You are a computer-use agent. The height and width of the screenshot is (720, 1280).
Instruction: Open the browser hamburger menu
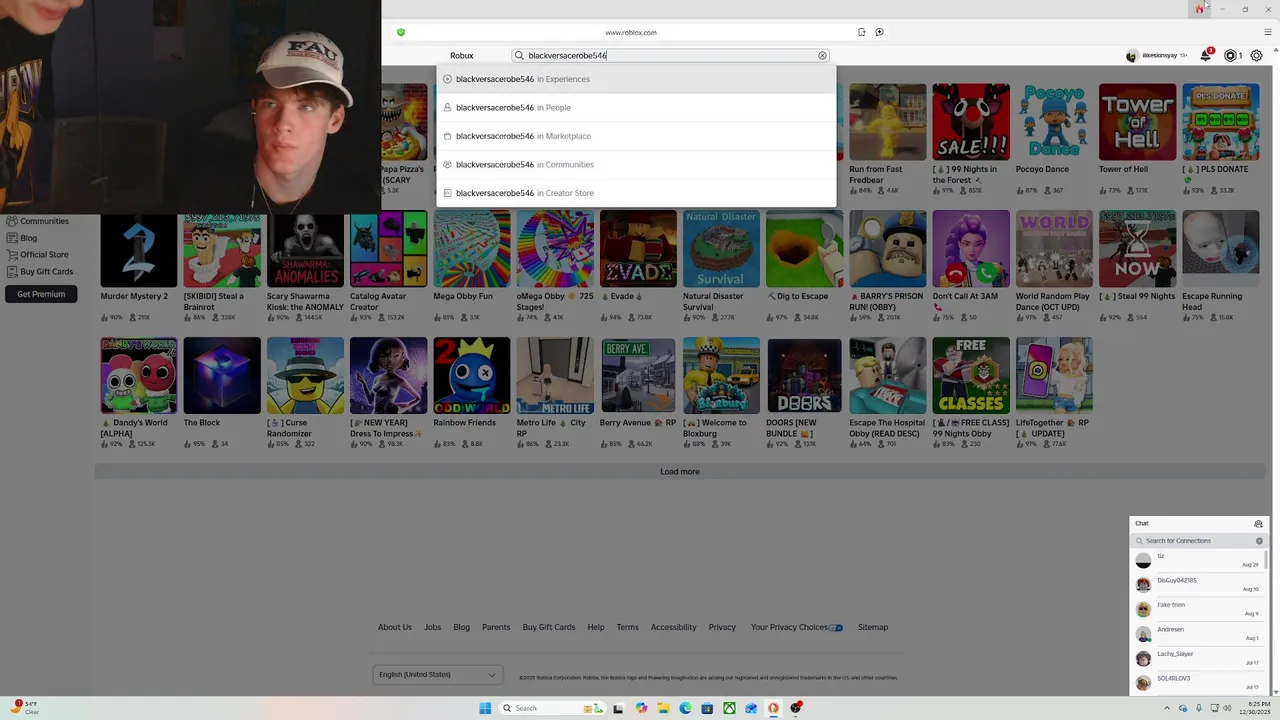click(1268, 32)
